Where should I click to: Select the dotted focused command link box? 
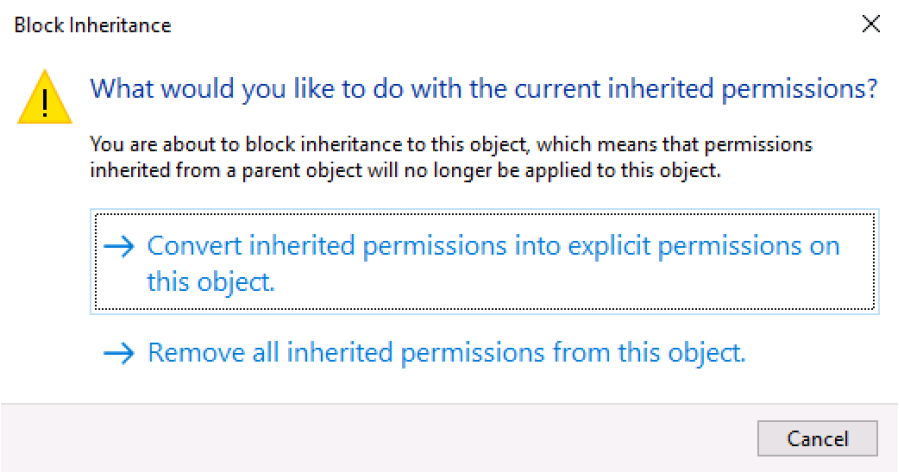tap(484, 262)
